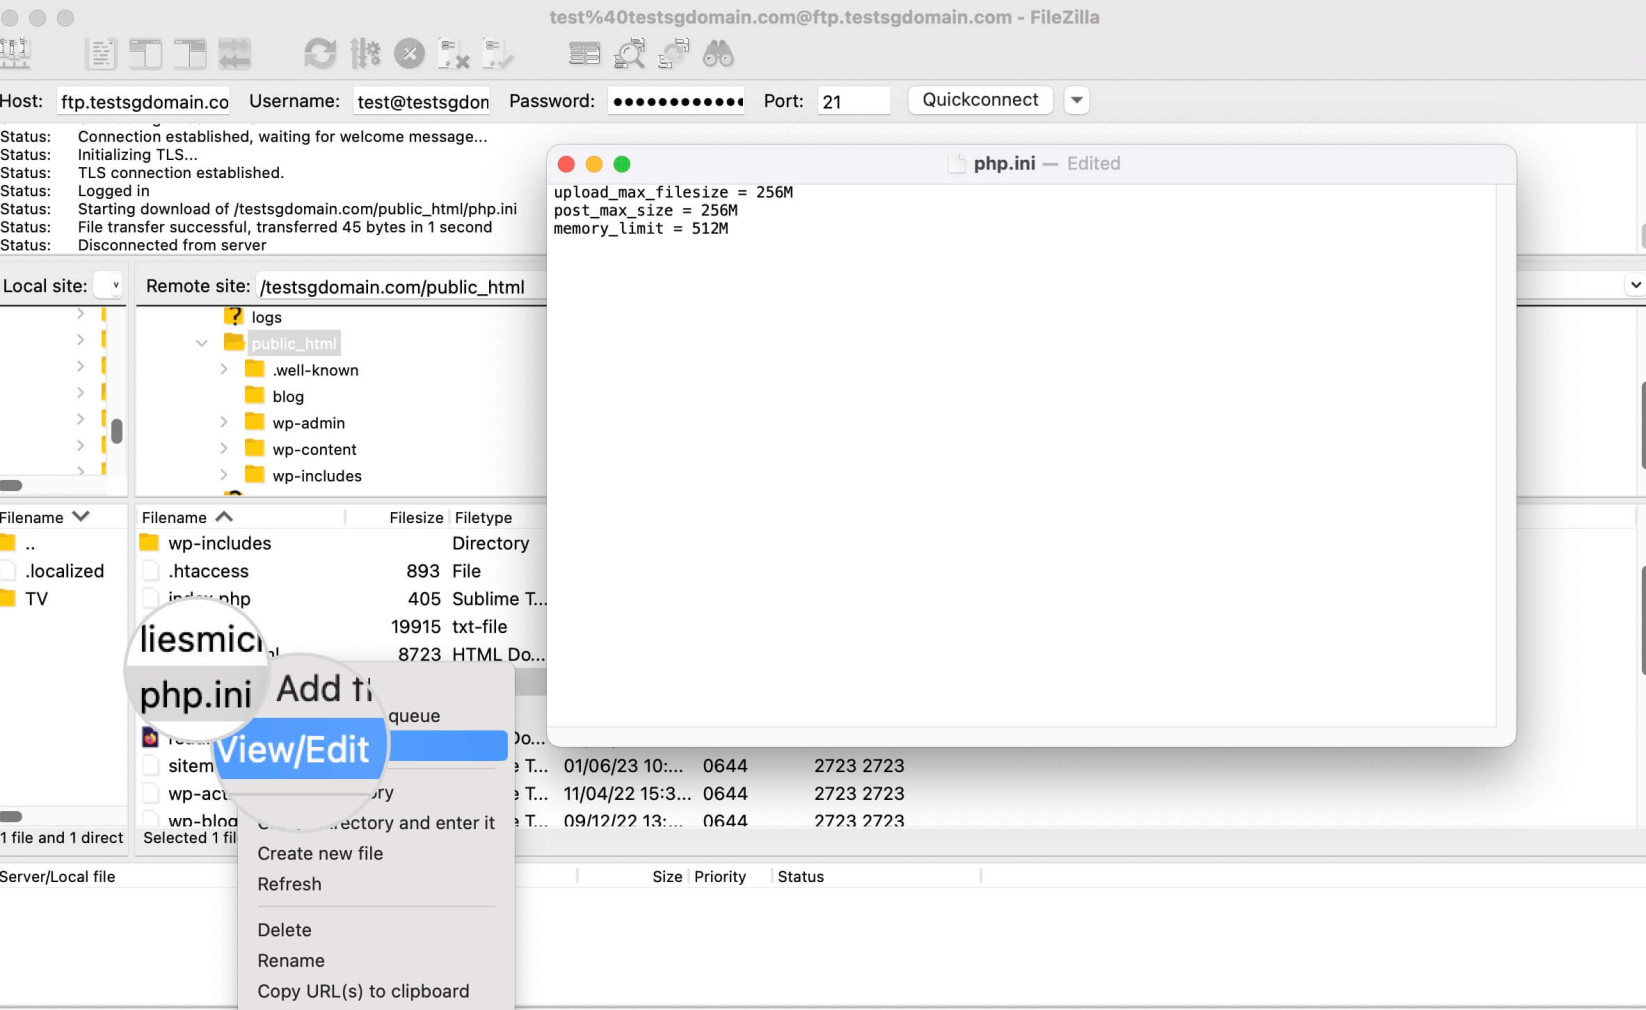Click the wp-includes folder icon in file list
The width and height of the screenshot is (1646, 1010).
tap(149, 542)
